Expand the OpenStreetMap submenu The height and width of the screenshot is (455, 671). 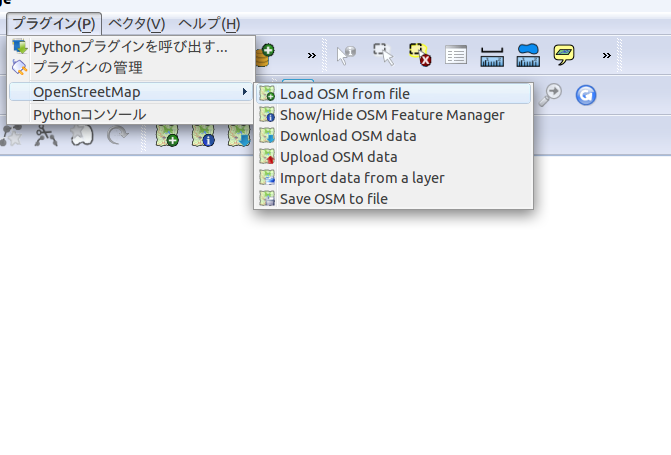(x=131, y=92)
